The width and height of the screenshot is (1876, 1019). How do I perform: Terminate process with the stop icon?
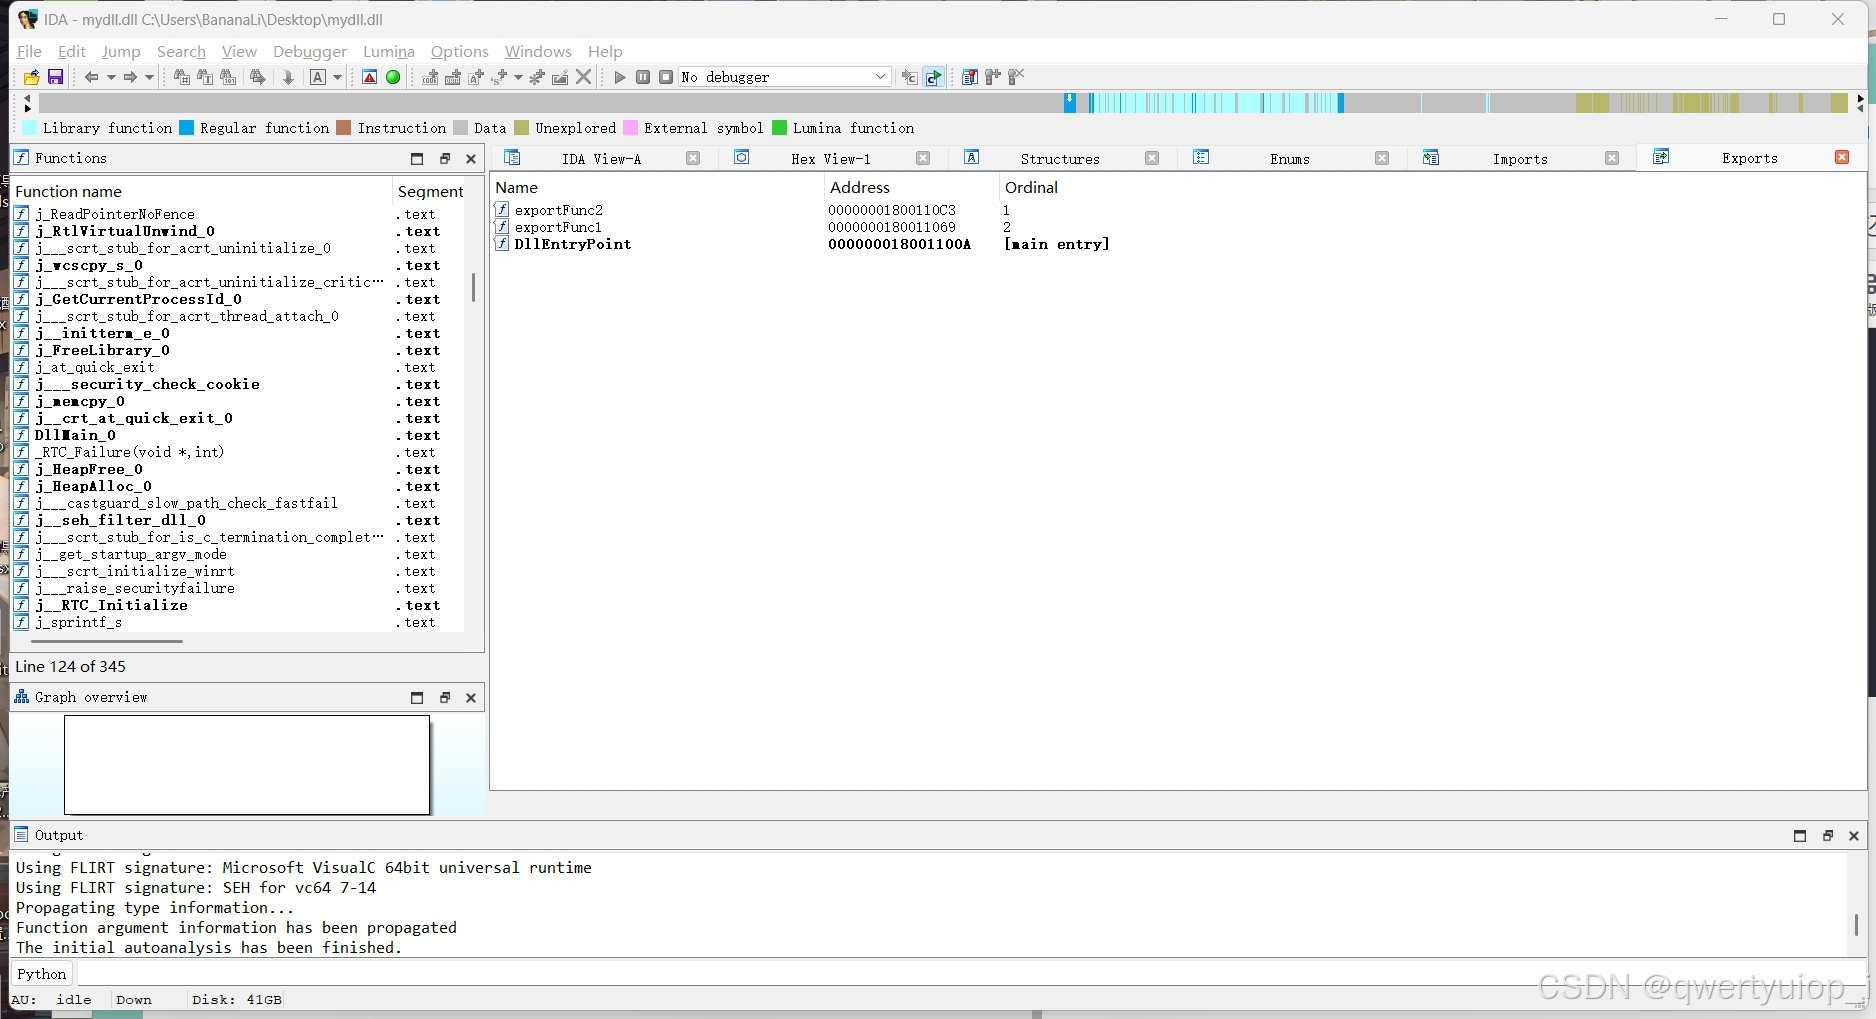click(x=666, y=77)
